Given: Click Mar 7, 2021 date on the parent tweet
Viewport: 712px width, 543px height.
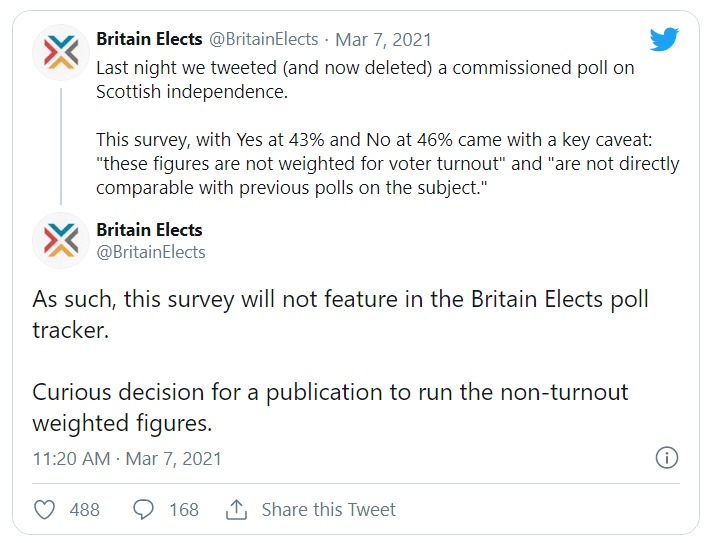Looking at the screenshot, I should (383, 39).
